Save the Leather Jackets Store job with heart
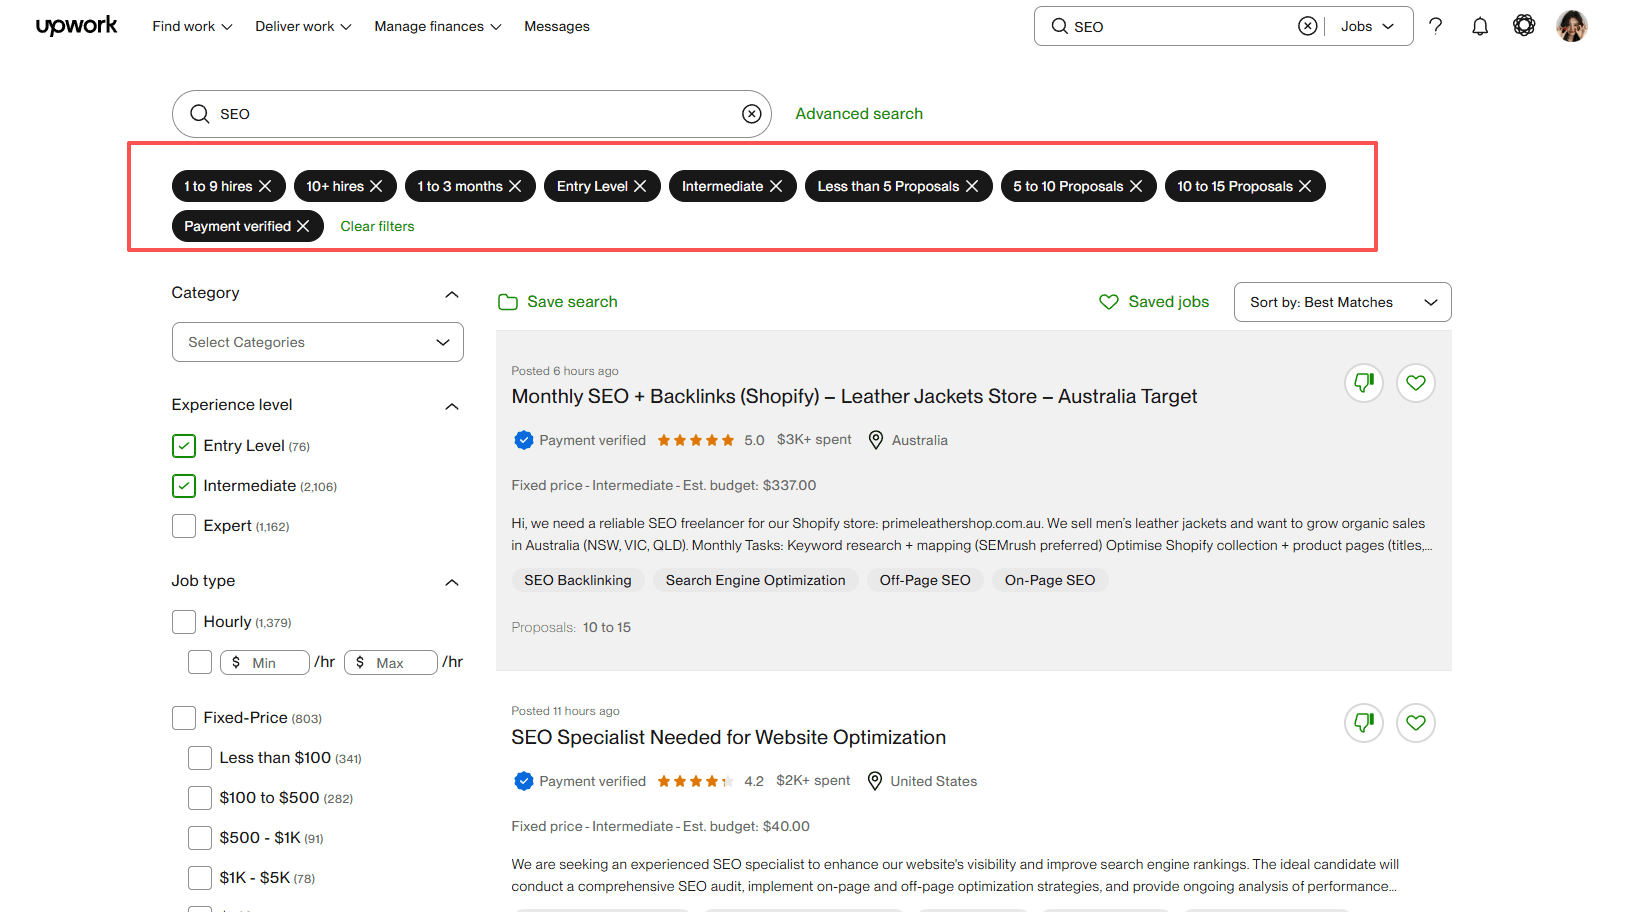Screen dimensions: 1626x912 (1415, 382)
